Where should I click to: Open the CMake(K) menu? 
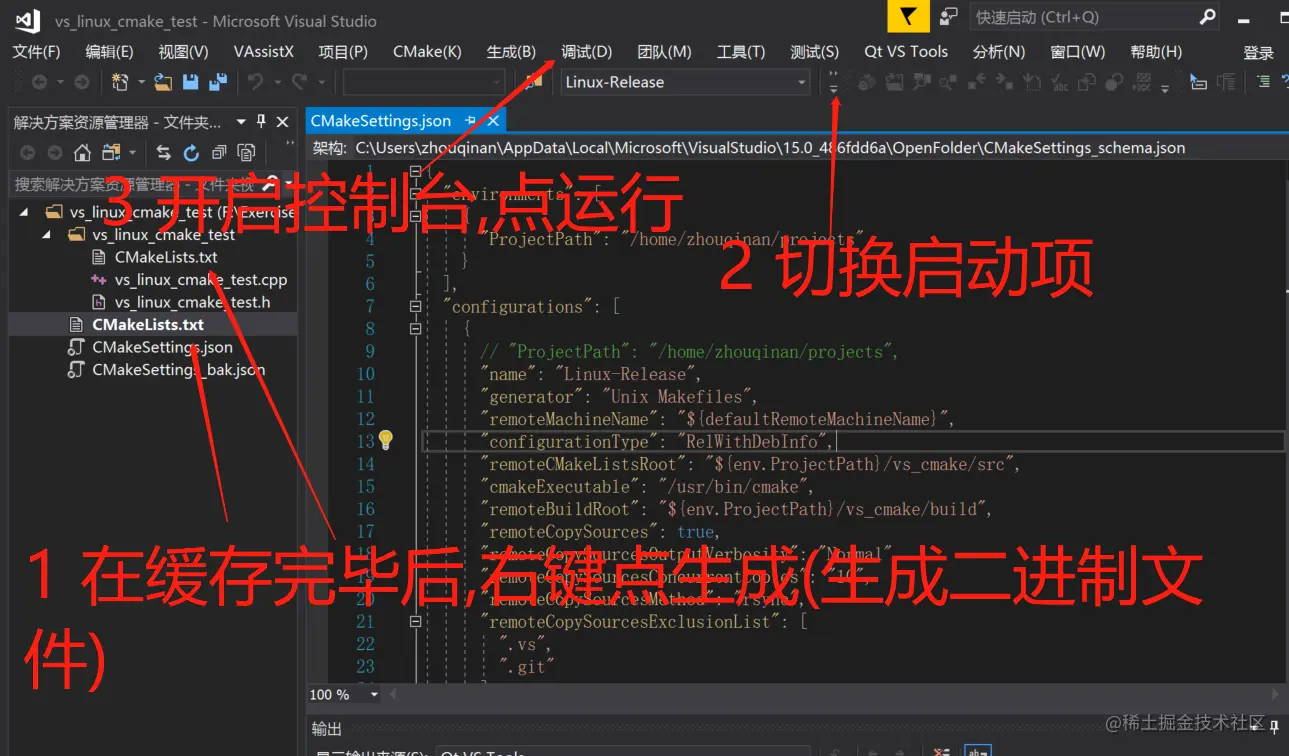click(427, 52)
